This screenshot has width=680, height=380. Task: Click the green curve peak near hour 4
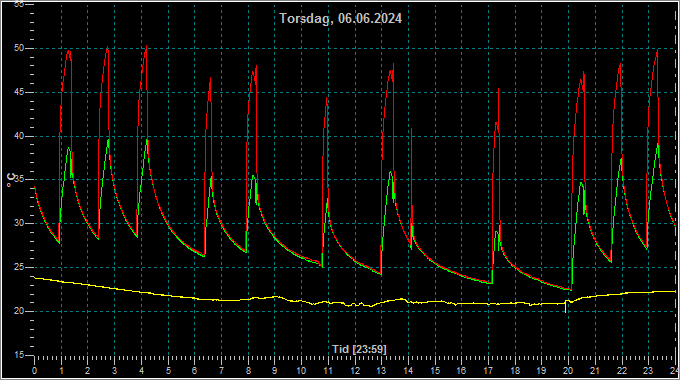coord(147,140)
